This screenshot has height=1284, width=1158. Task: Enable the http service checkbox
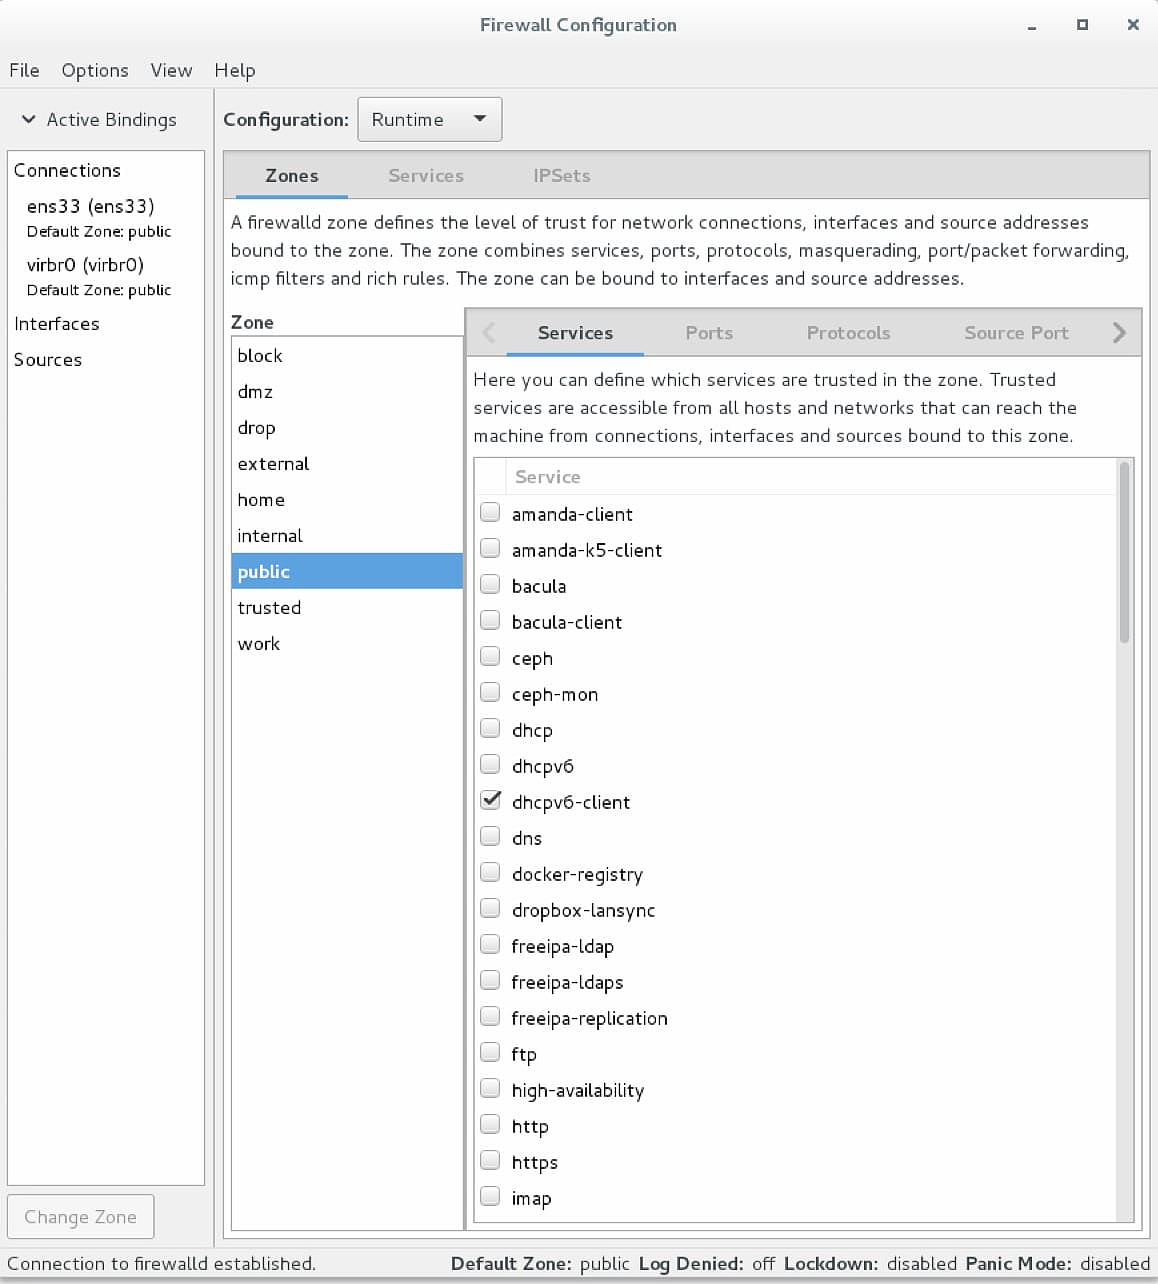click(490, 1125)
